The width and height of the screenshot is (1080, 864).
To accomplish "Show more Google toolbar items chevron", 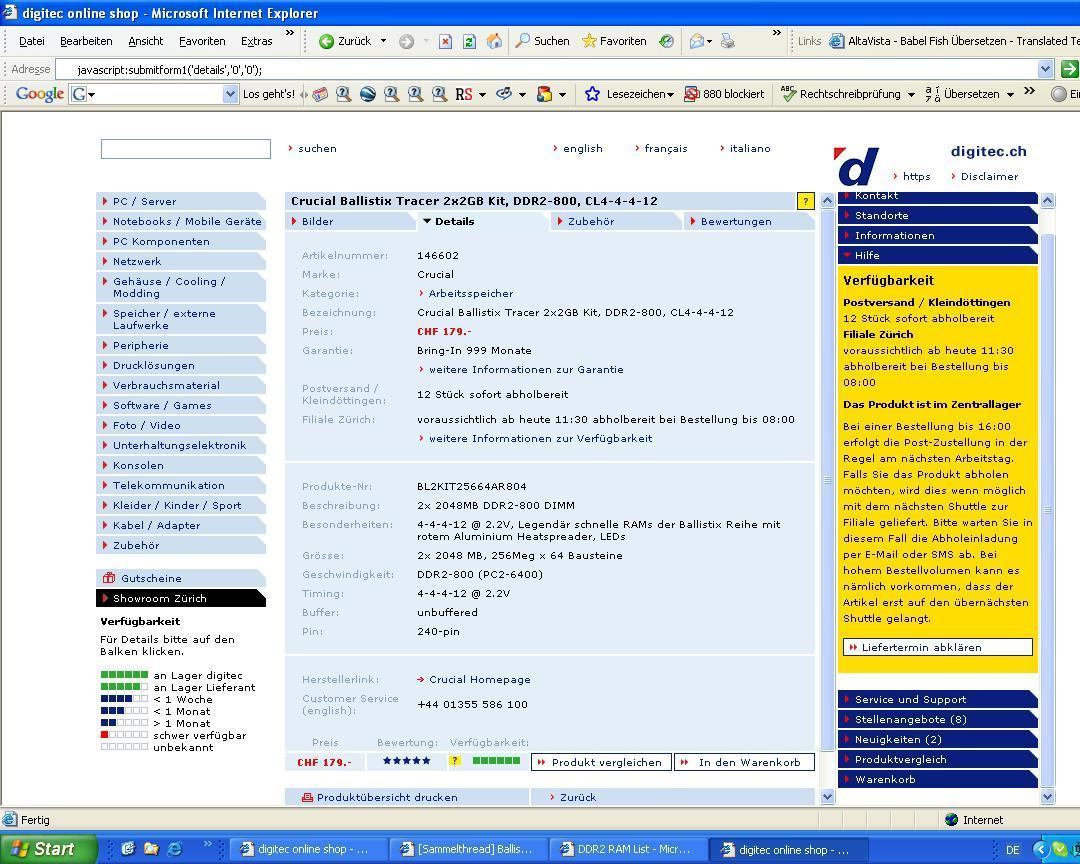I will click(1030, 91).
